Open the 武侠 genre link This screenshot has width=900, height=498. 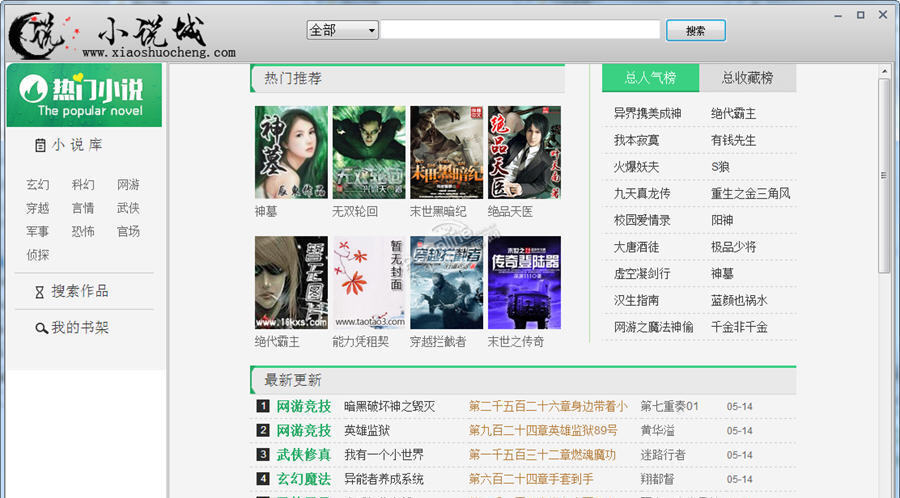pos(128,208)
